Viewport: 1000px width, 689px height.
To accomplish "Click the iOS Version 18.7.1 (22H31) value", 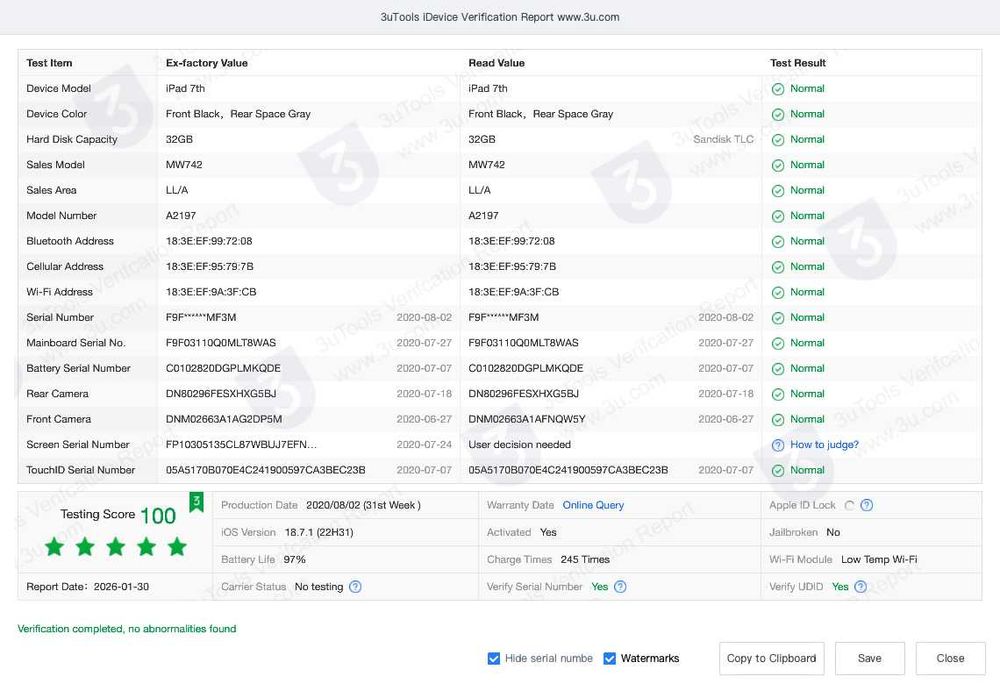I will point(319,532).
